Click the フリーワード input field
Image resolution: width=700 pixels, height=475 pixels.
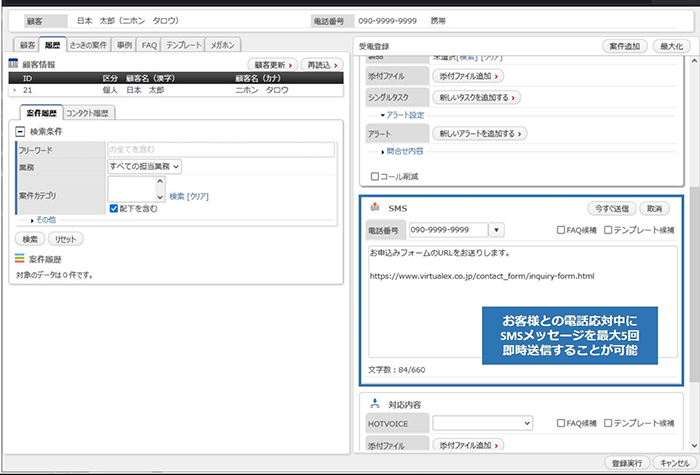coord(221,150)
